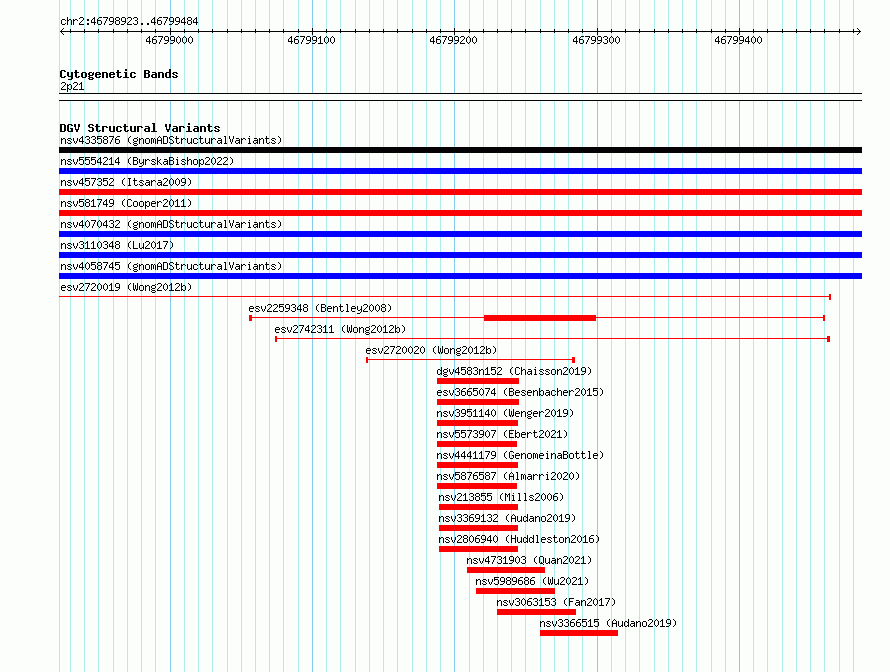Click the dgv4583n152 Chaisson2019 label
The width and height of the screenshot is (890, 672).
(514, 371)
